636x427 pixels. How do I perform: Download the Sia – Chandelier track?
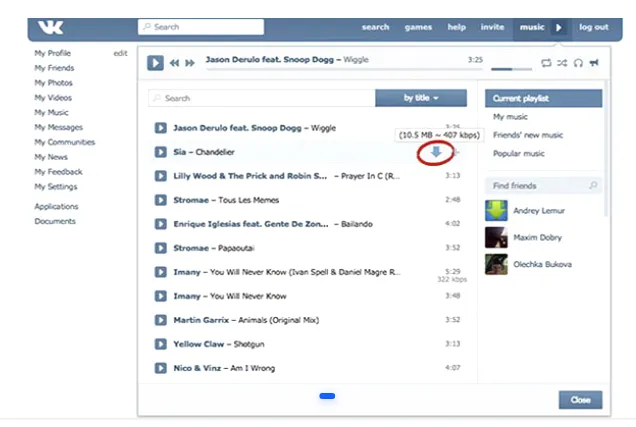(x=436, y=152)
